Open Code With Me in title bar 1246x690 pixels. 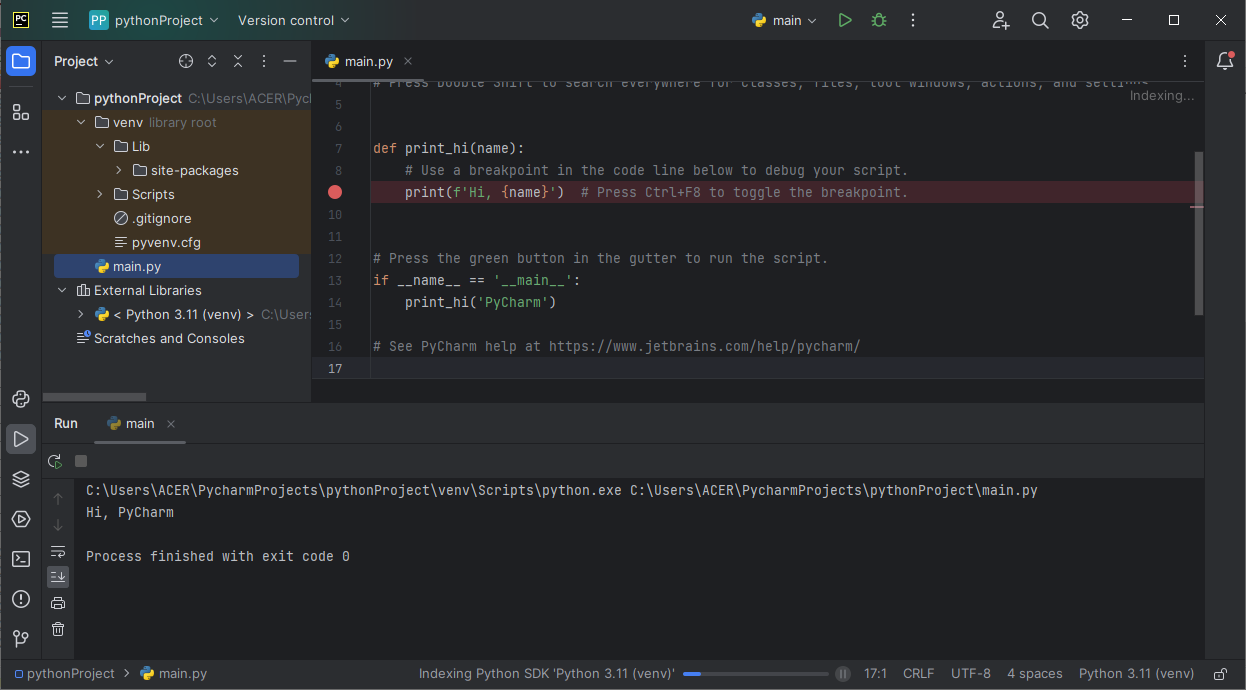1001,20
